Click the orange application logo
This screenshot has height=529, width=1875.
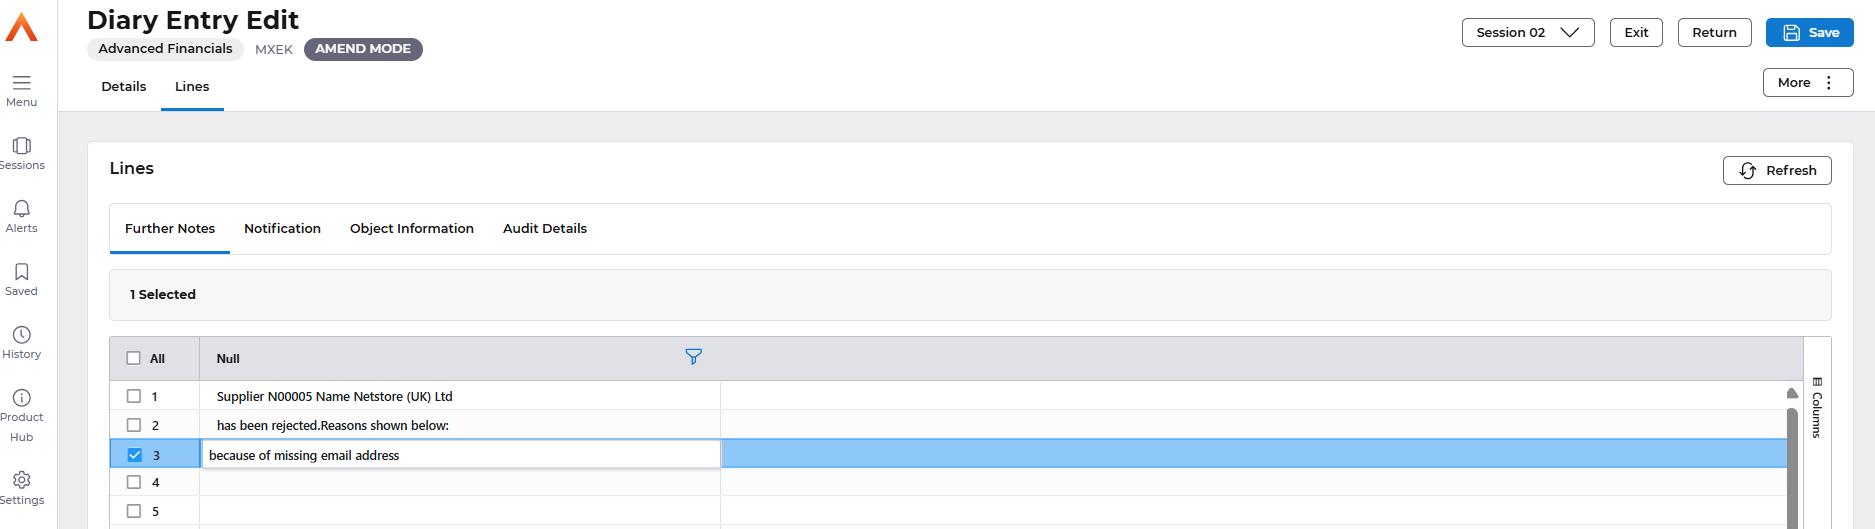tap(21, 27)
